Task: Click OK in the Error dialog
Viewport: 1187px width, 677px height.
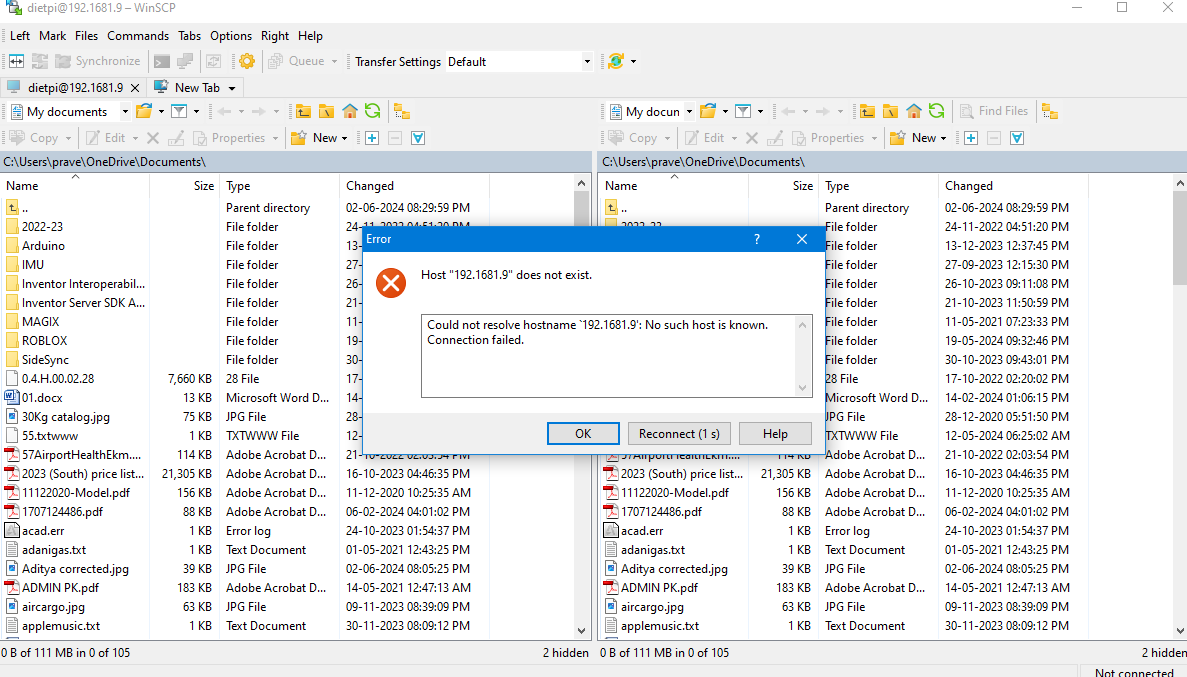Action: tap(583, 434)
